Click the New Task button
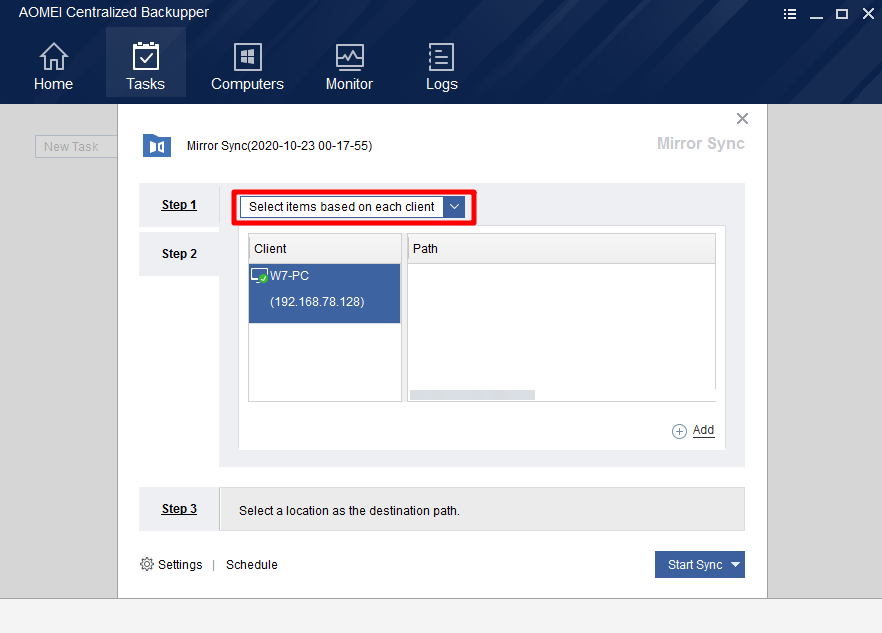Viewport: 882px width, 633px height. tap(76, 146)
